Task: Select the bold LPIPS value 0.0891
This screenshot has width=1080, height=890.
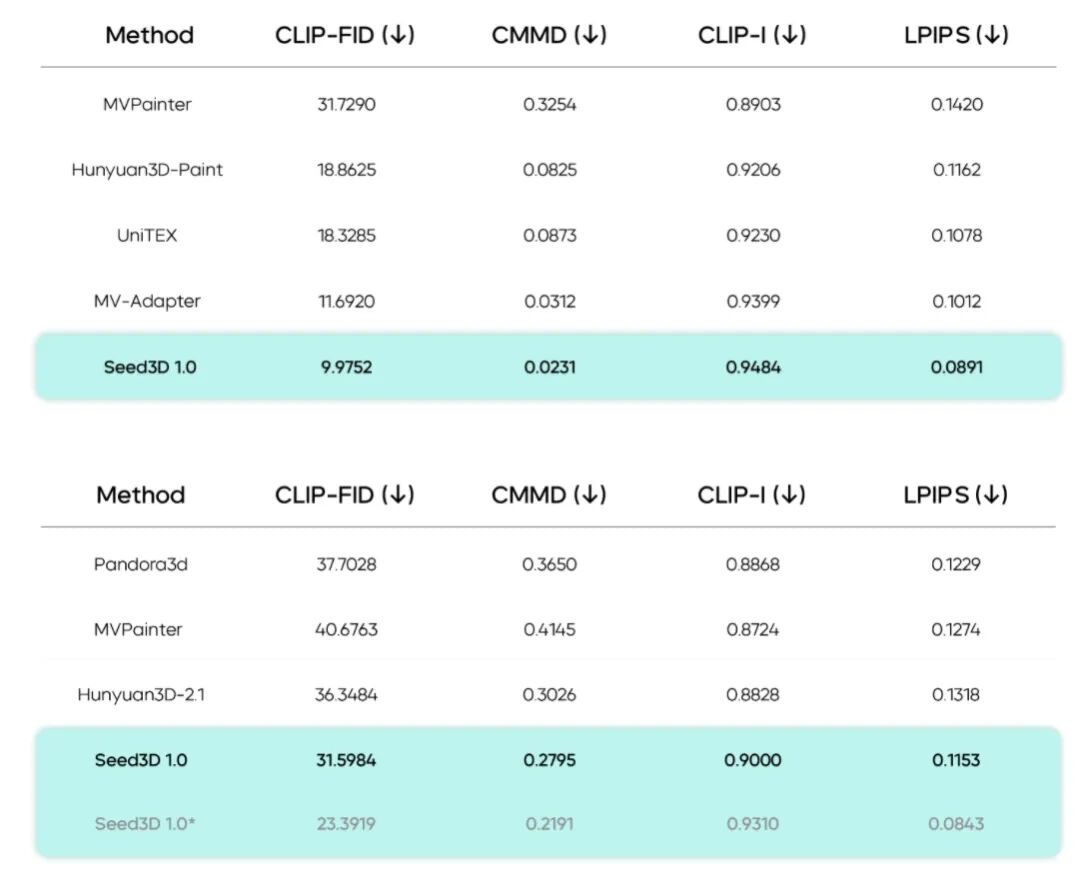Action: pos(957,367)
